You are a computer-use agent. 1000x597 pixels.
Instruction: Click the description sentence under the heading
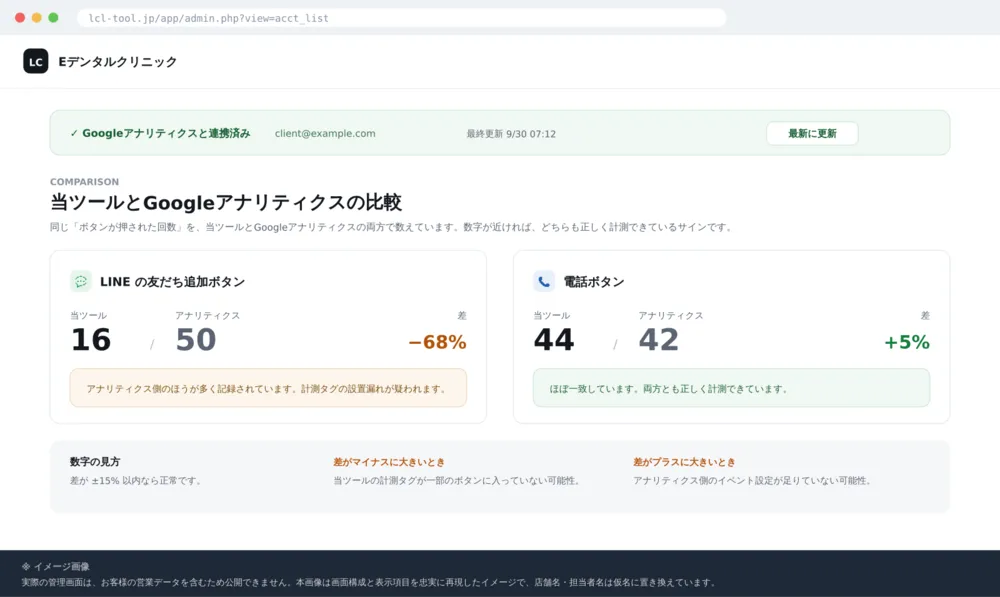[x=392, y=227]
